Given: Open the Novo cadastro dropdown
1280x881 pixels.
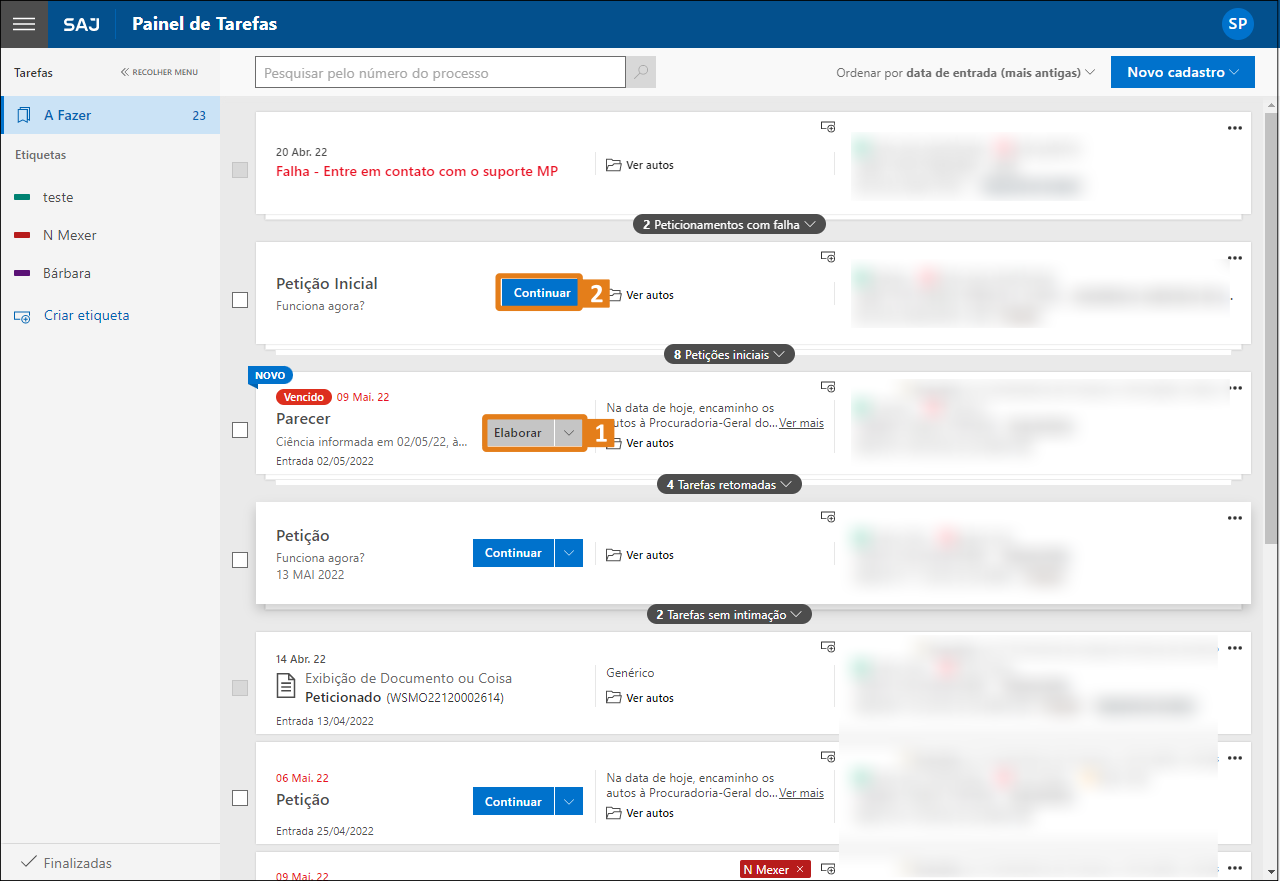Looking at the screenshot, I should [x=1182, y=72].
